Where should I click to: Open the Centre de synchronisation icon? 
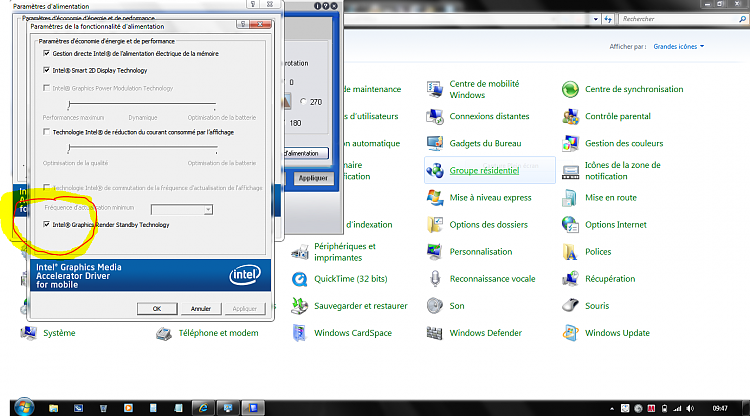570,89
